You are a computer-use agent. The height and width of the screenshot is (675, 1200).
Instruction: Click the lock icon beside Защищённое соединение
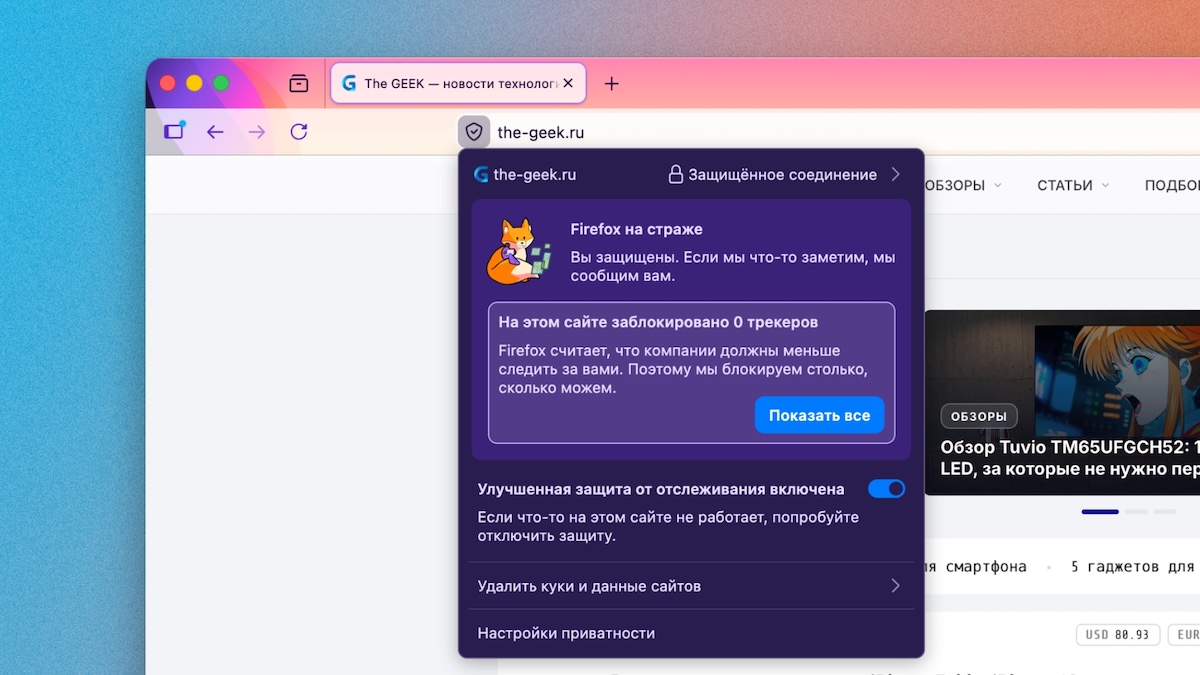point(676,174)
